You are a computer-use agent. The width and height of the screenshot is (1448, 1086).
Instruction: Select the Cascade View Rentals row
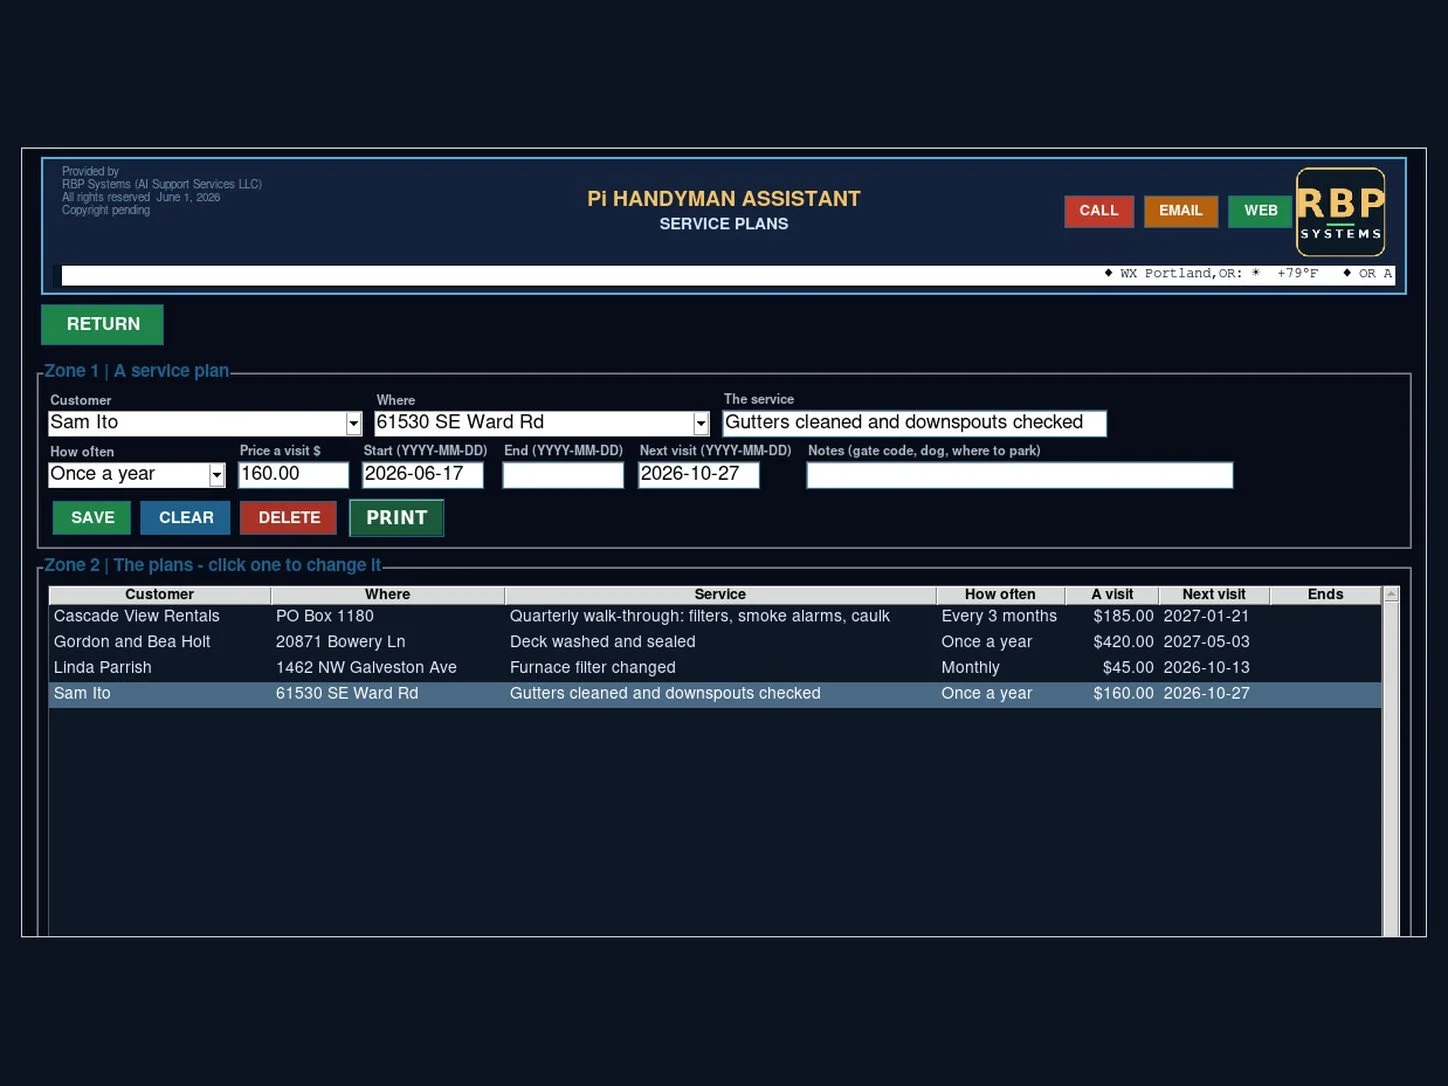[715, 616]
